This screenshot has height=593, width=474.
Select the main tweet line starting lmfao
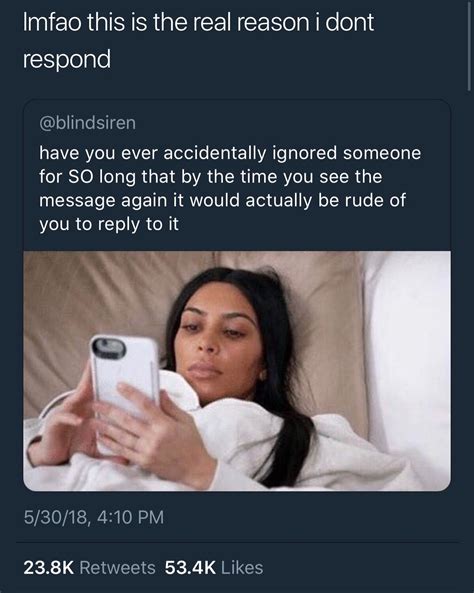[198, 22]
